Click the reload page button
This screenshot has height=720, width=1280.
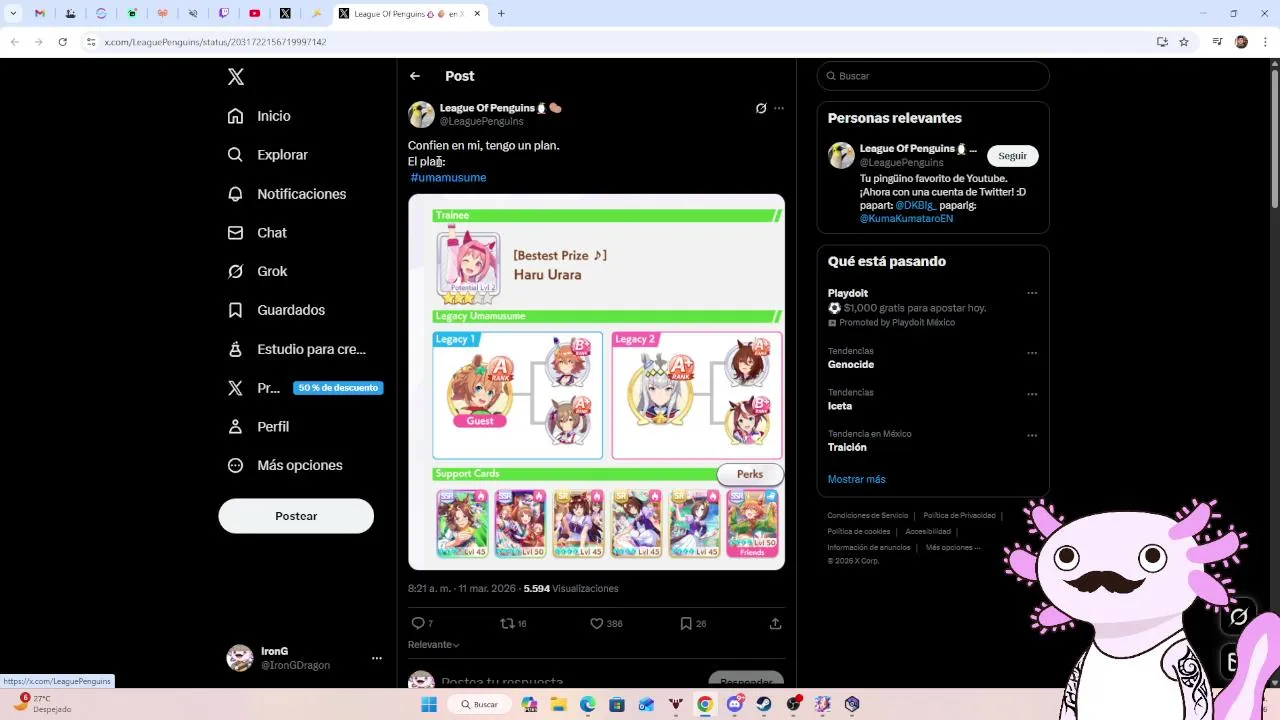(62, 42)
